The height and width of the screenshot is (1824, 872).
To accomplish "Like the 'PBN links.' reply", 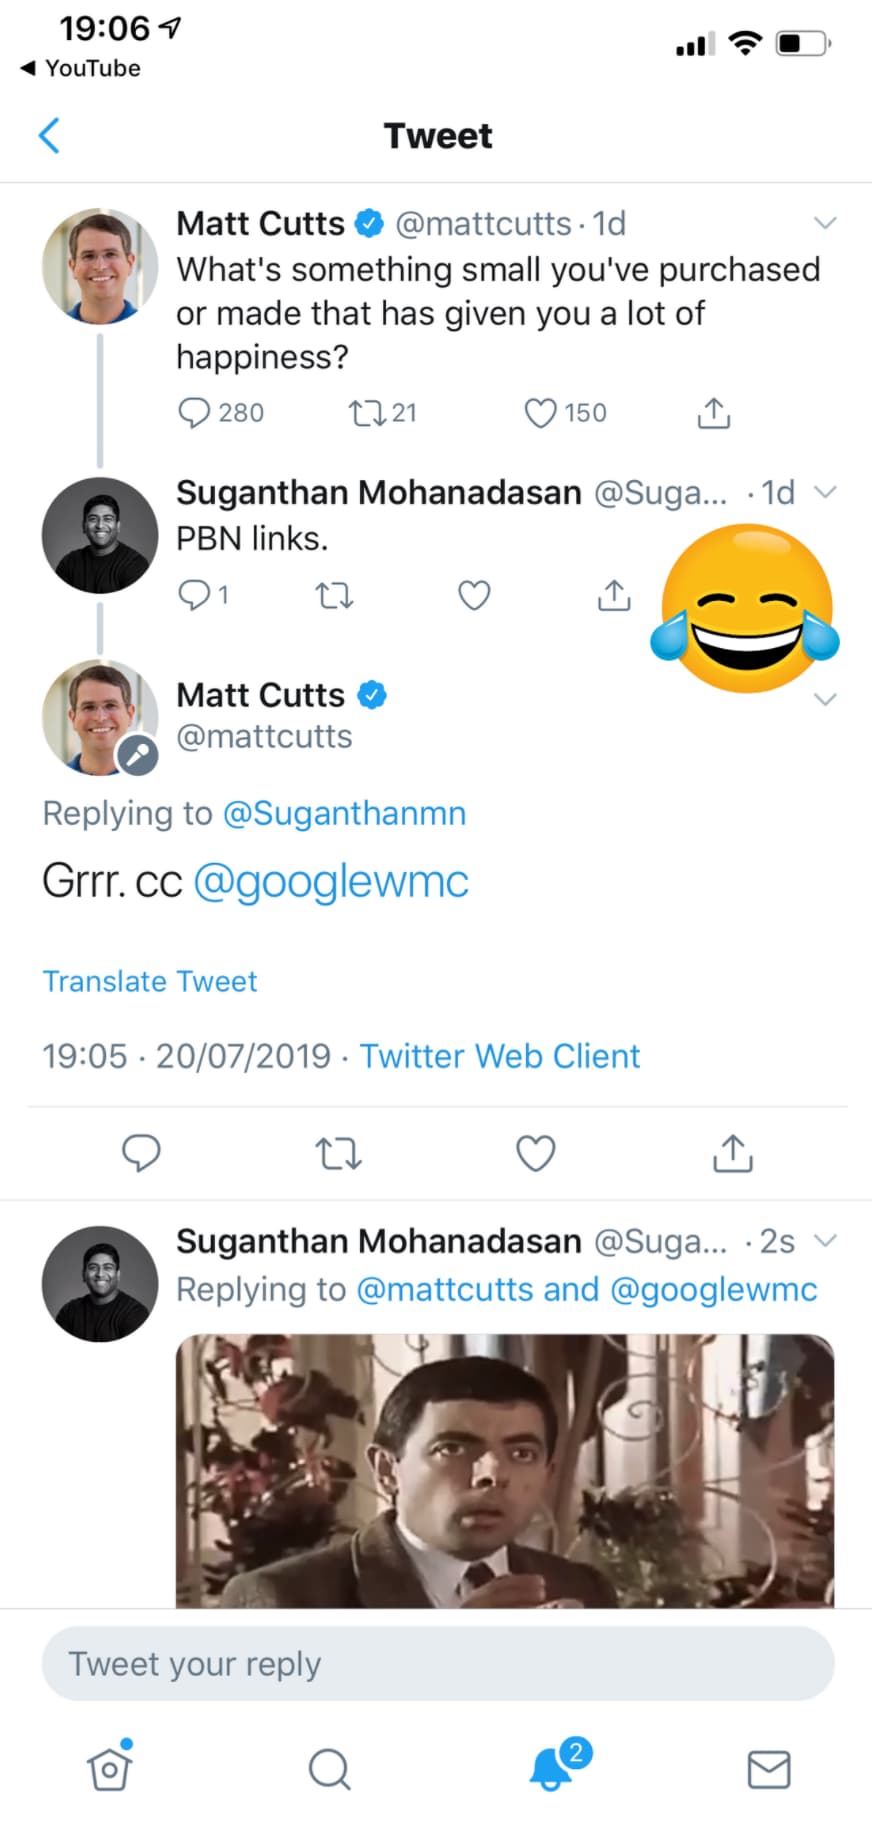I will (474, 596).
